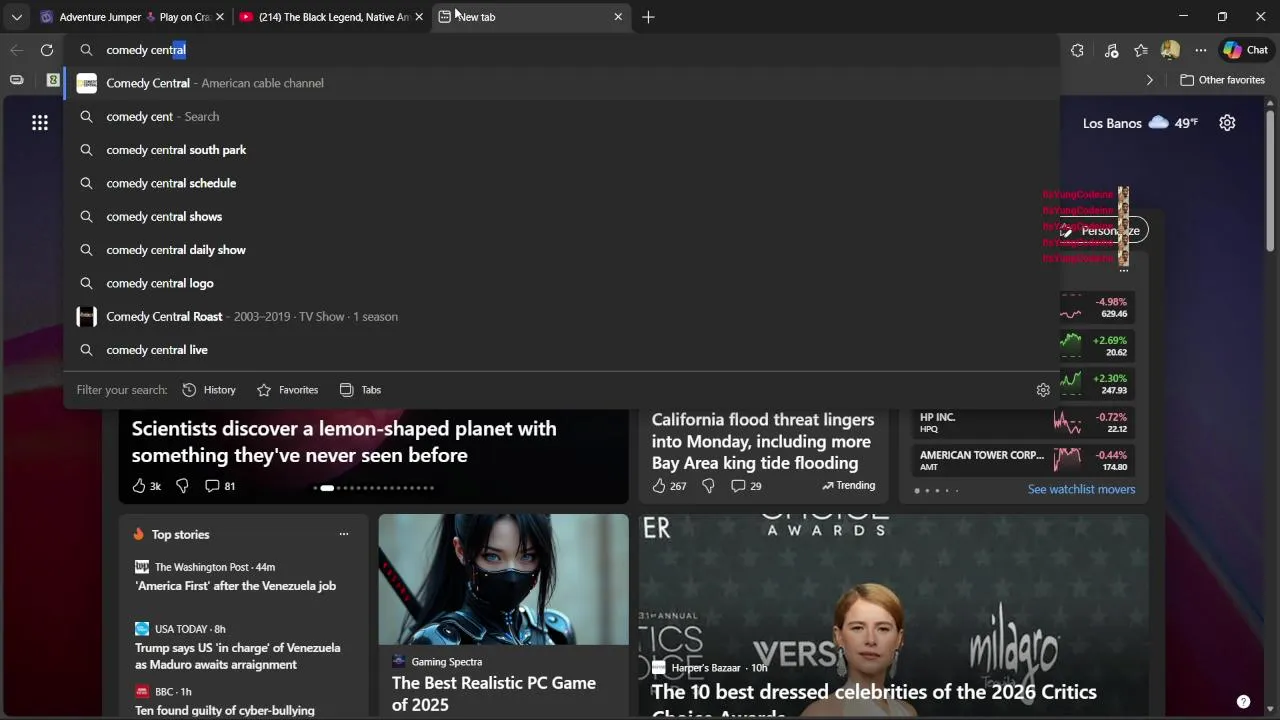This screenshot has height=720, width=1280.
Task: Open the Settings and more ellipsis menu
Action: tap(1200, 50)
